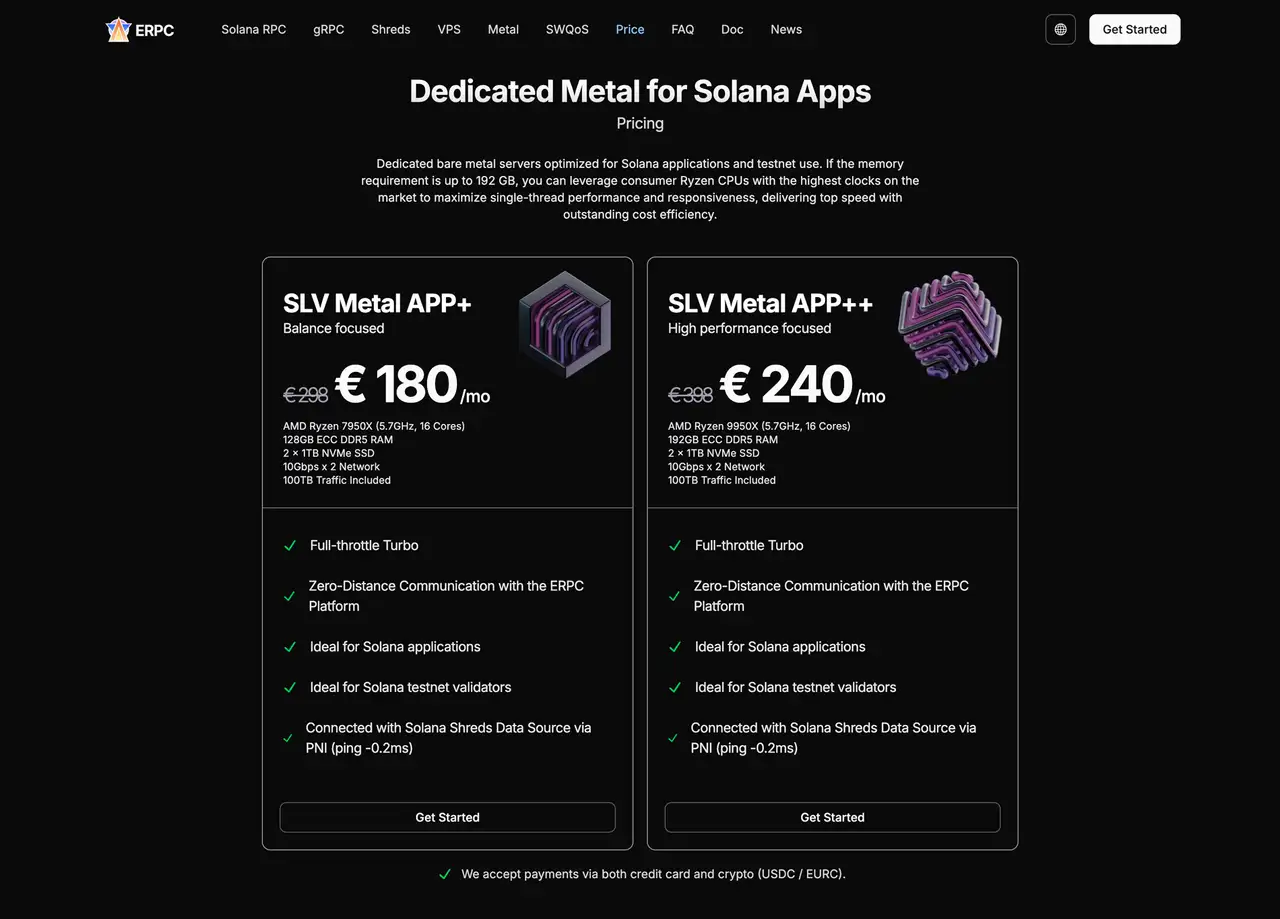Click the crossed-out €298 price on APP+
Screen dimensions: 1280x919
[306, 394]
